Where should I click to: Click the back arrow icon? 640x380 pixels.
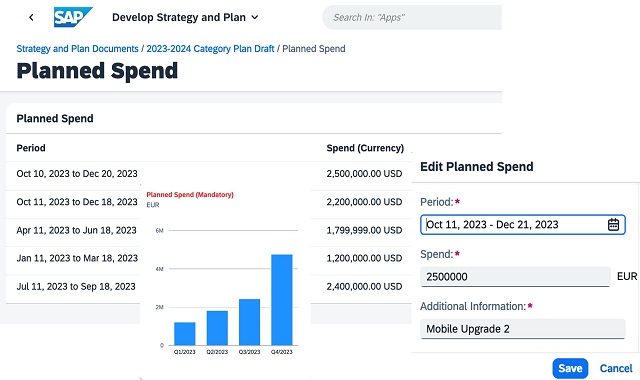pyautogui.click(x=31, y=17)
